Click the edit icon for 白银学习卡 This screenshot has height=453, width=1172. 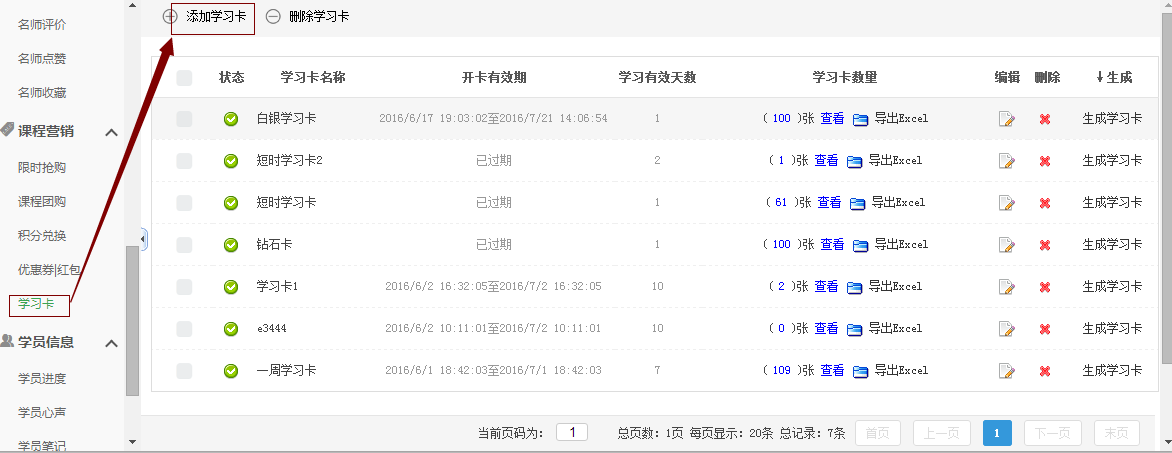(x=1006, y=119)
